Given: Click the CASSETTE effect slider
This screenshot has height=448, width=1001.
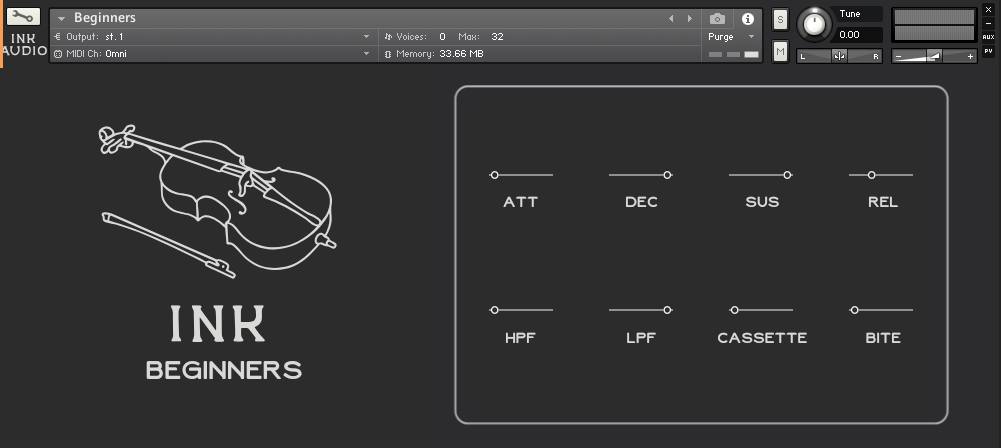Looking at the screenshot, I should 762,311.
